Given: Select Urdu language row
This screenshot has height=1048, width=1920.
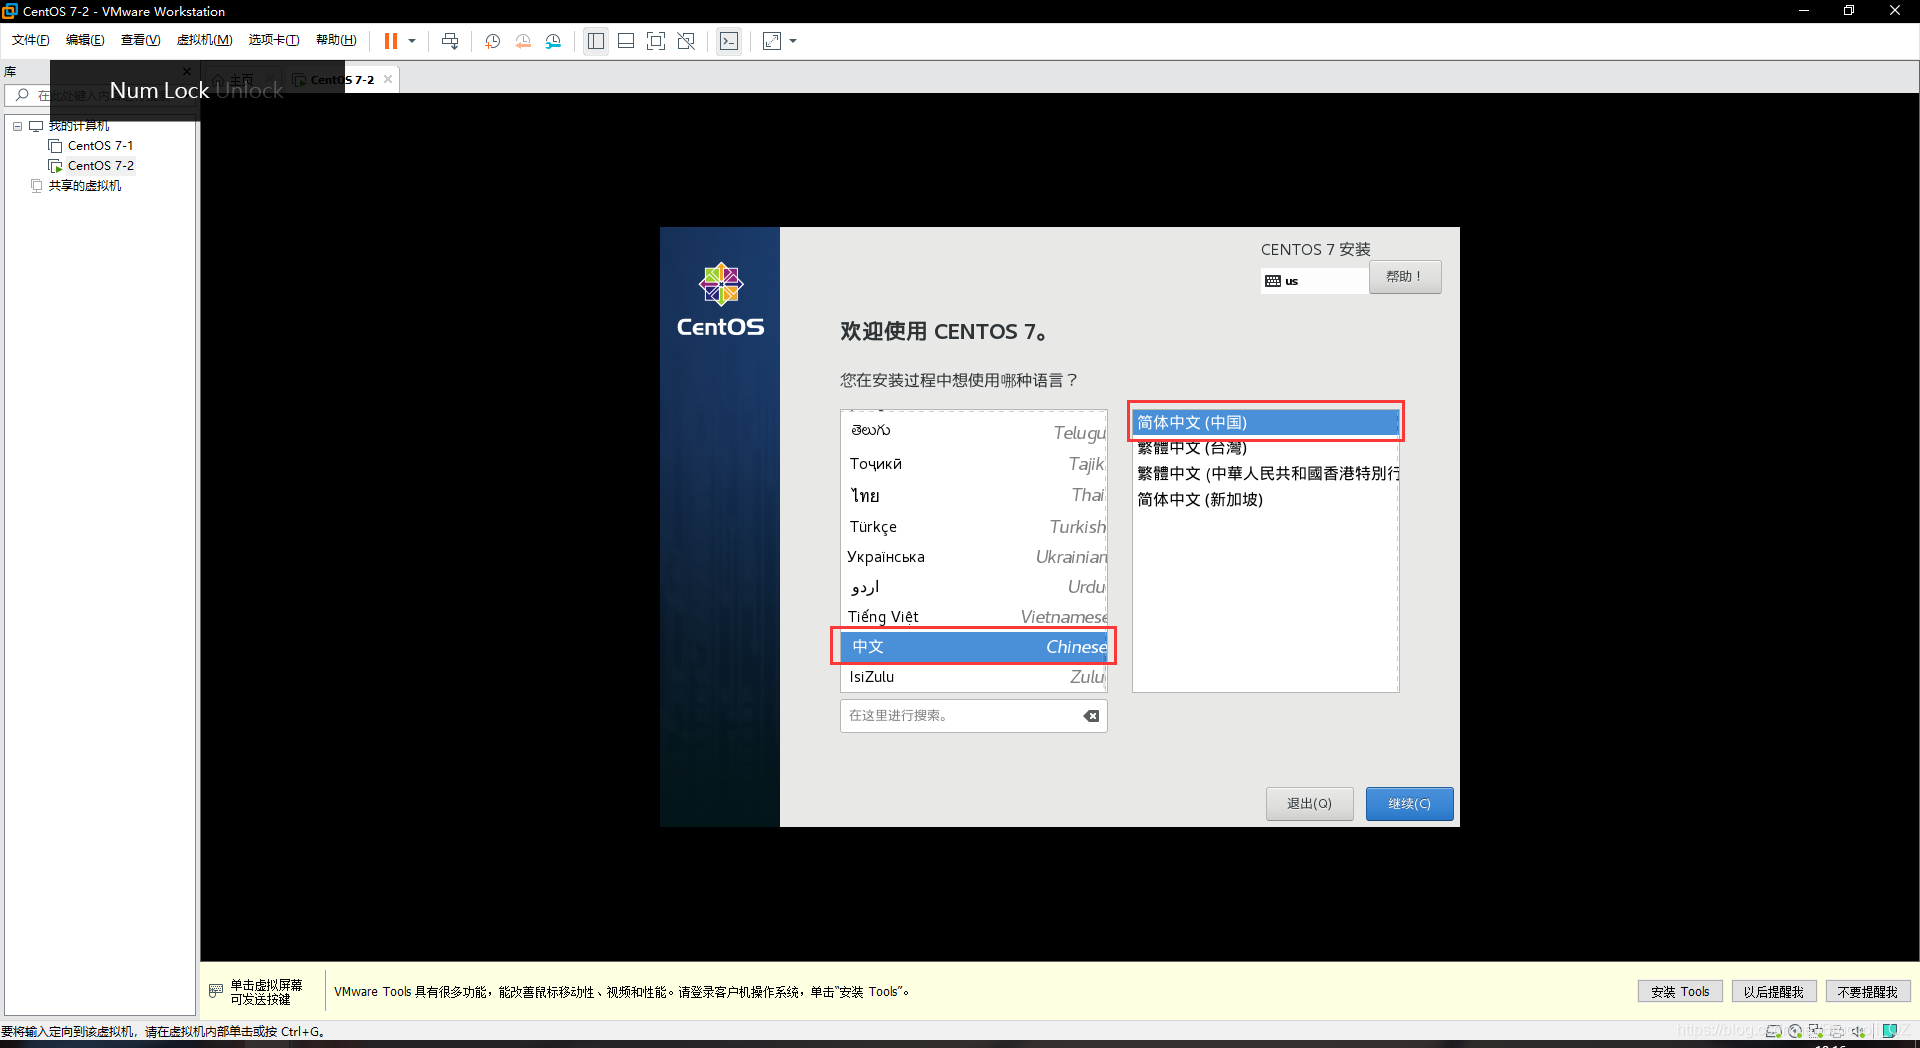Looking at the screenshot, I should click(x=974, y=587).
